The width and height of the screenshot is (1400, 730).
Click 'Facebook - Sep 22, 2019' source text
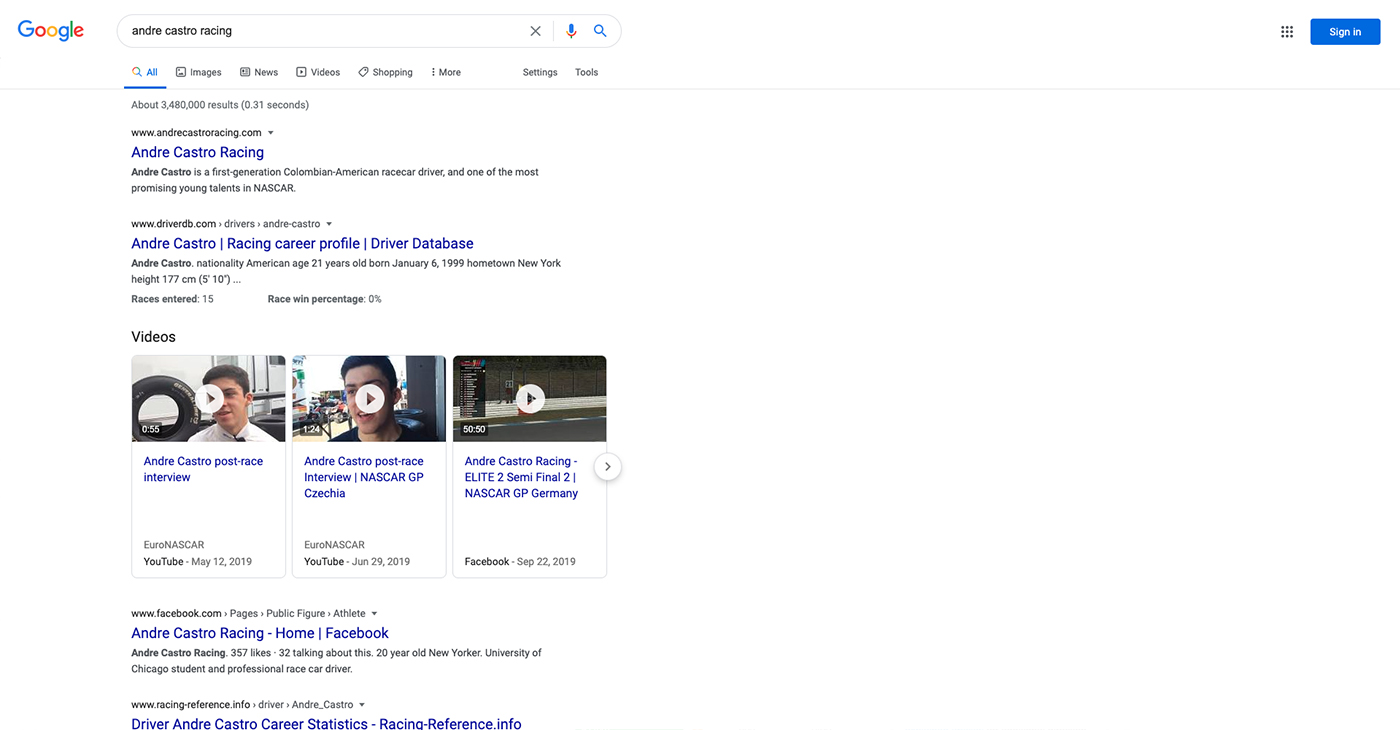point(520,562)
